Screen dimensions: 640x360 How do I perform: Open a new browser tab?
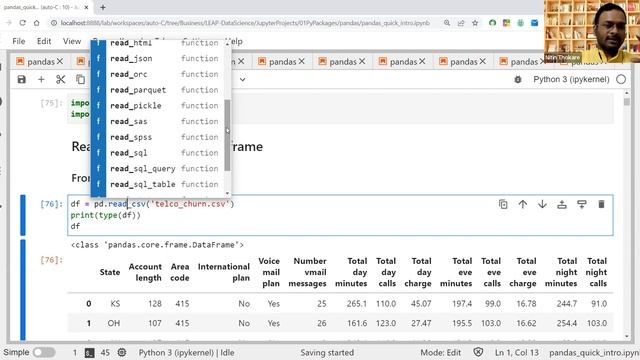[103, 7]
